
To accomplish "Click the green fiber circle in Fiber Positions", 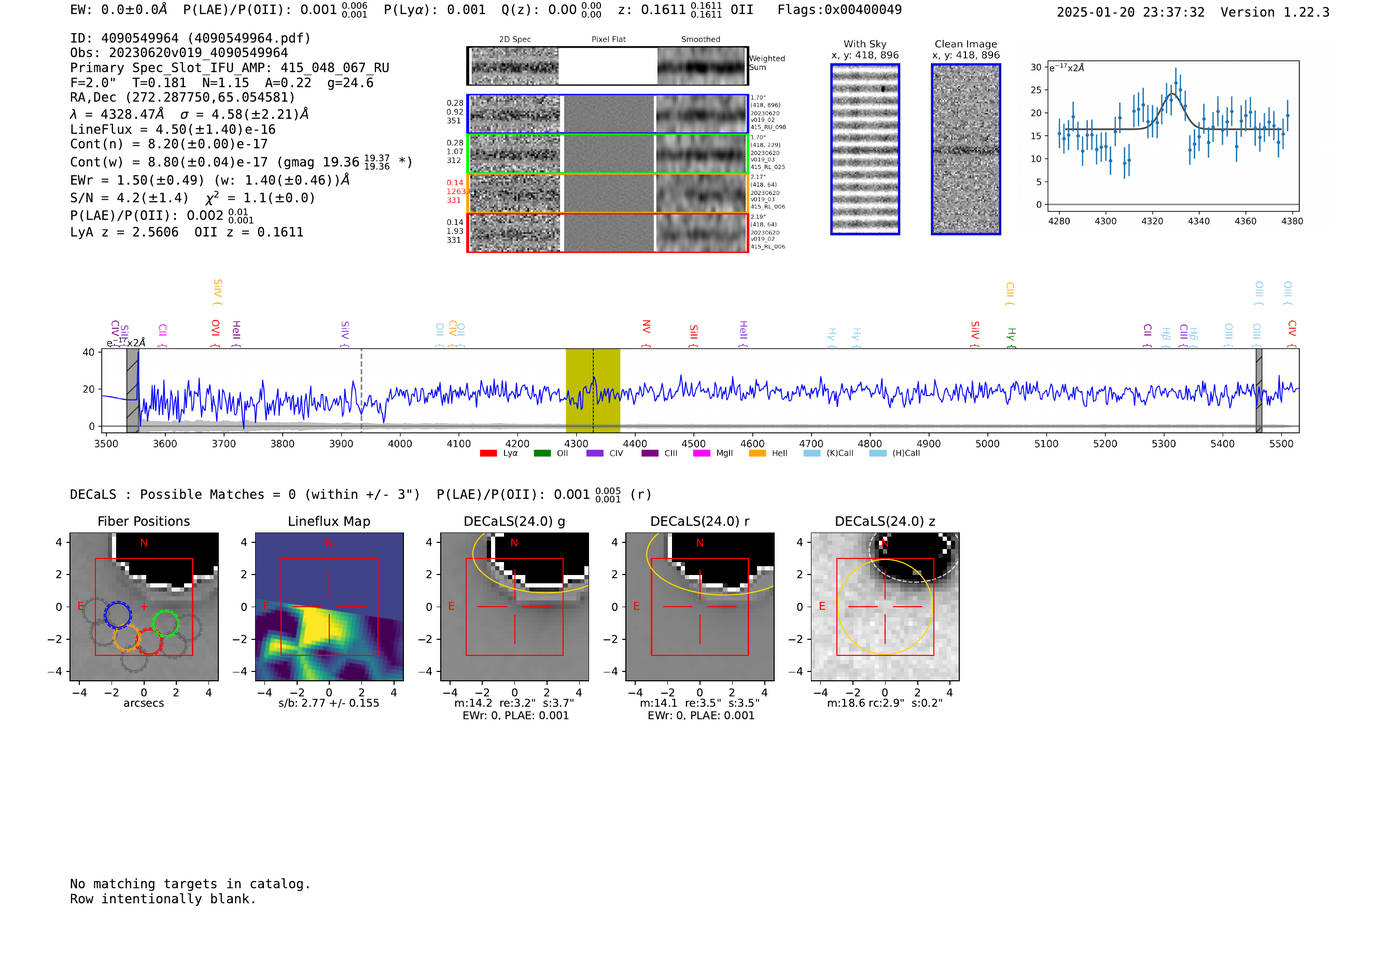I will coord(165,624).
